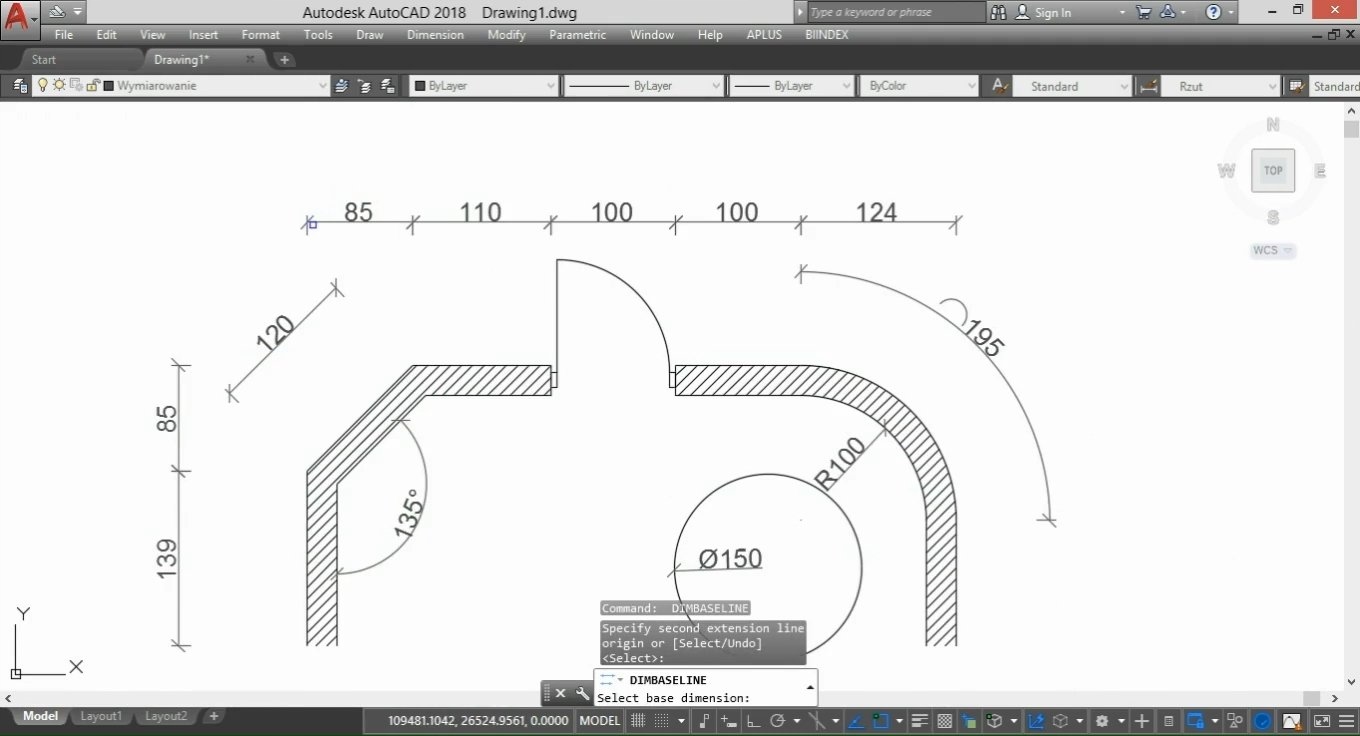The height and width of the screenshot is (736, 1360).
Task: Open the ByColor plot style dropdown
Action: pos(970,86)
